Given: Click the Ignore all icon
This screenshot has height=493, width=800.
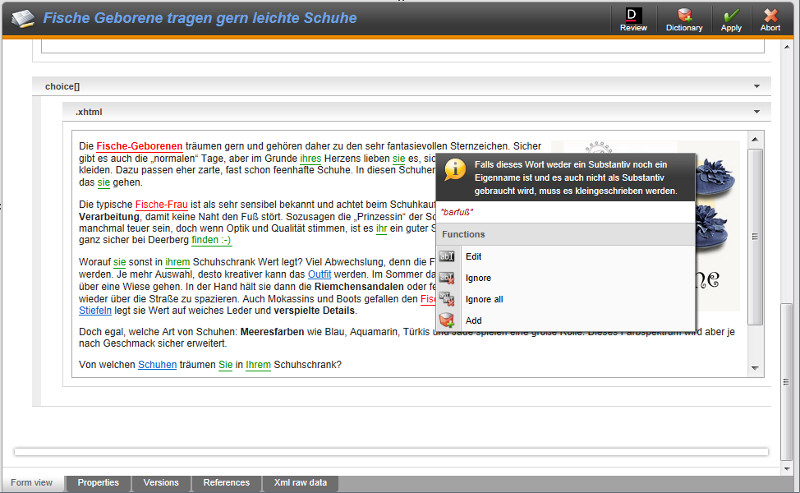Looking at the screenshot, I should tap(447, 298).
